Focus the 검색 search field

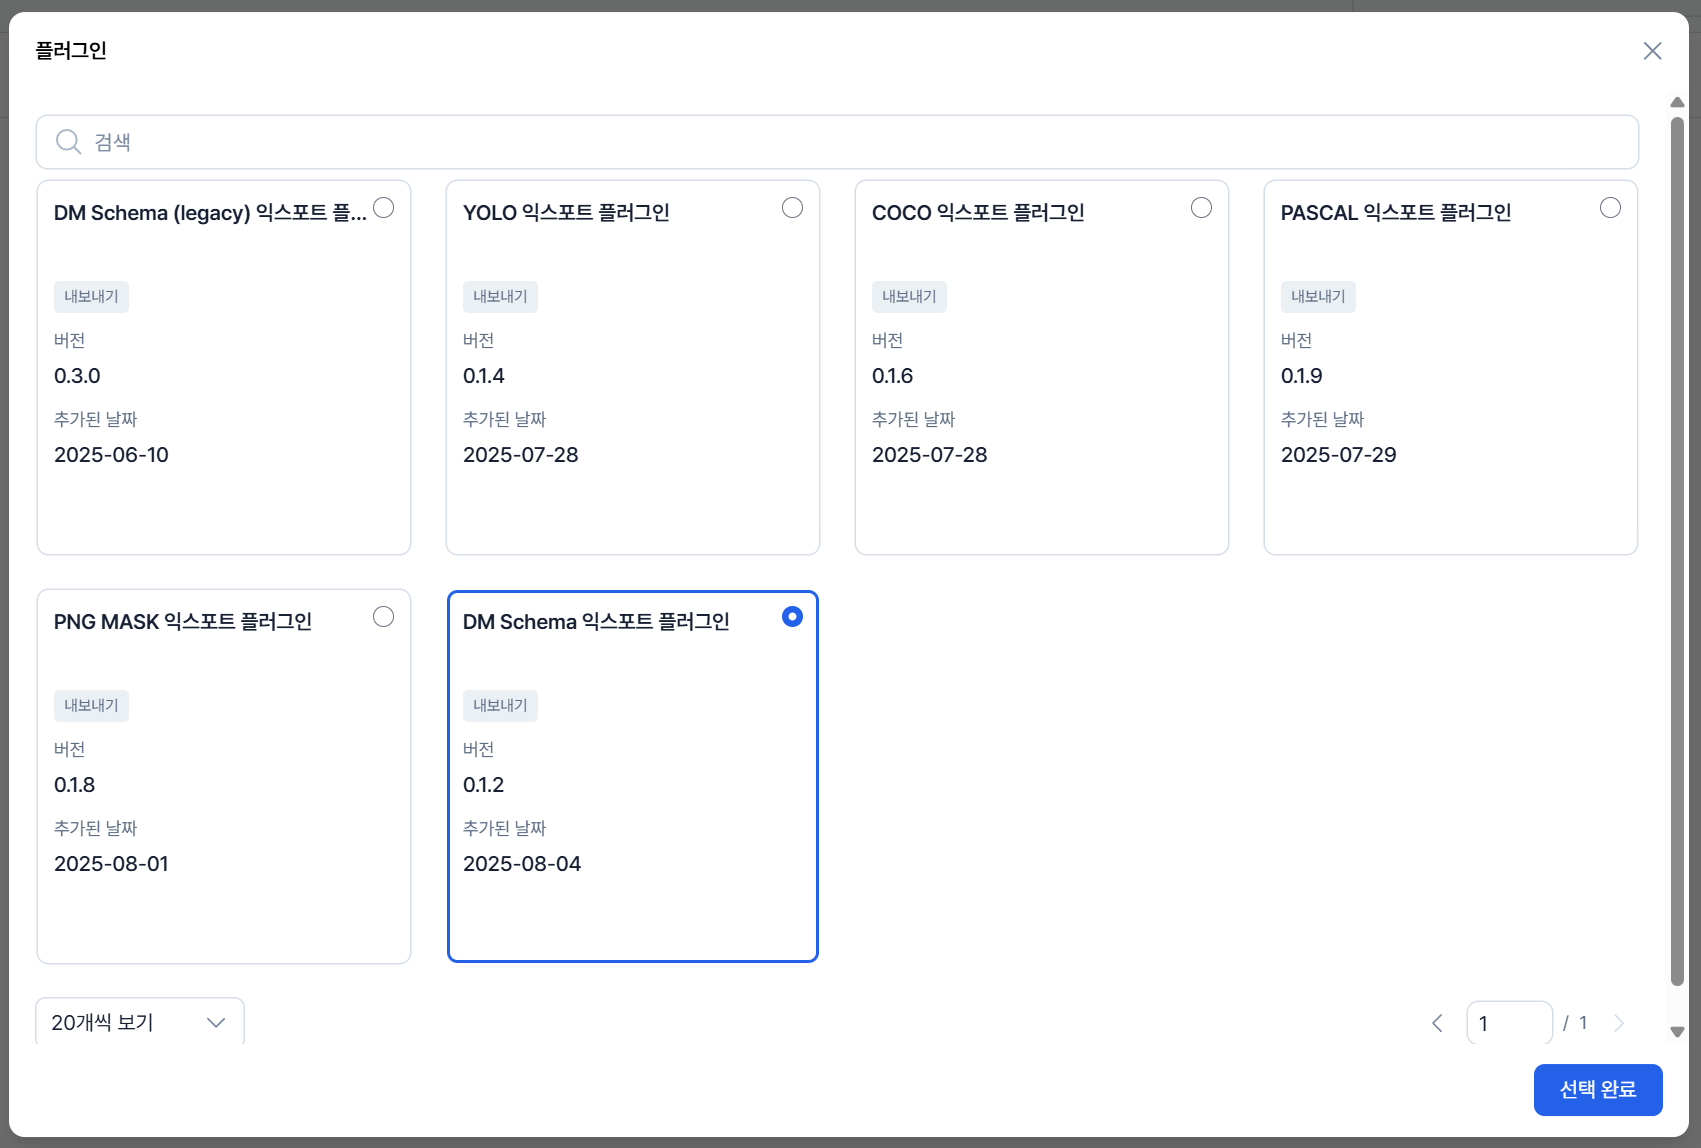click(837, 142)
